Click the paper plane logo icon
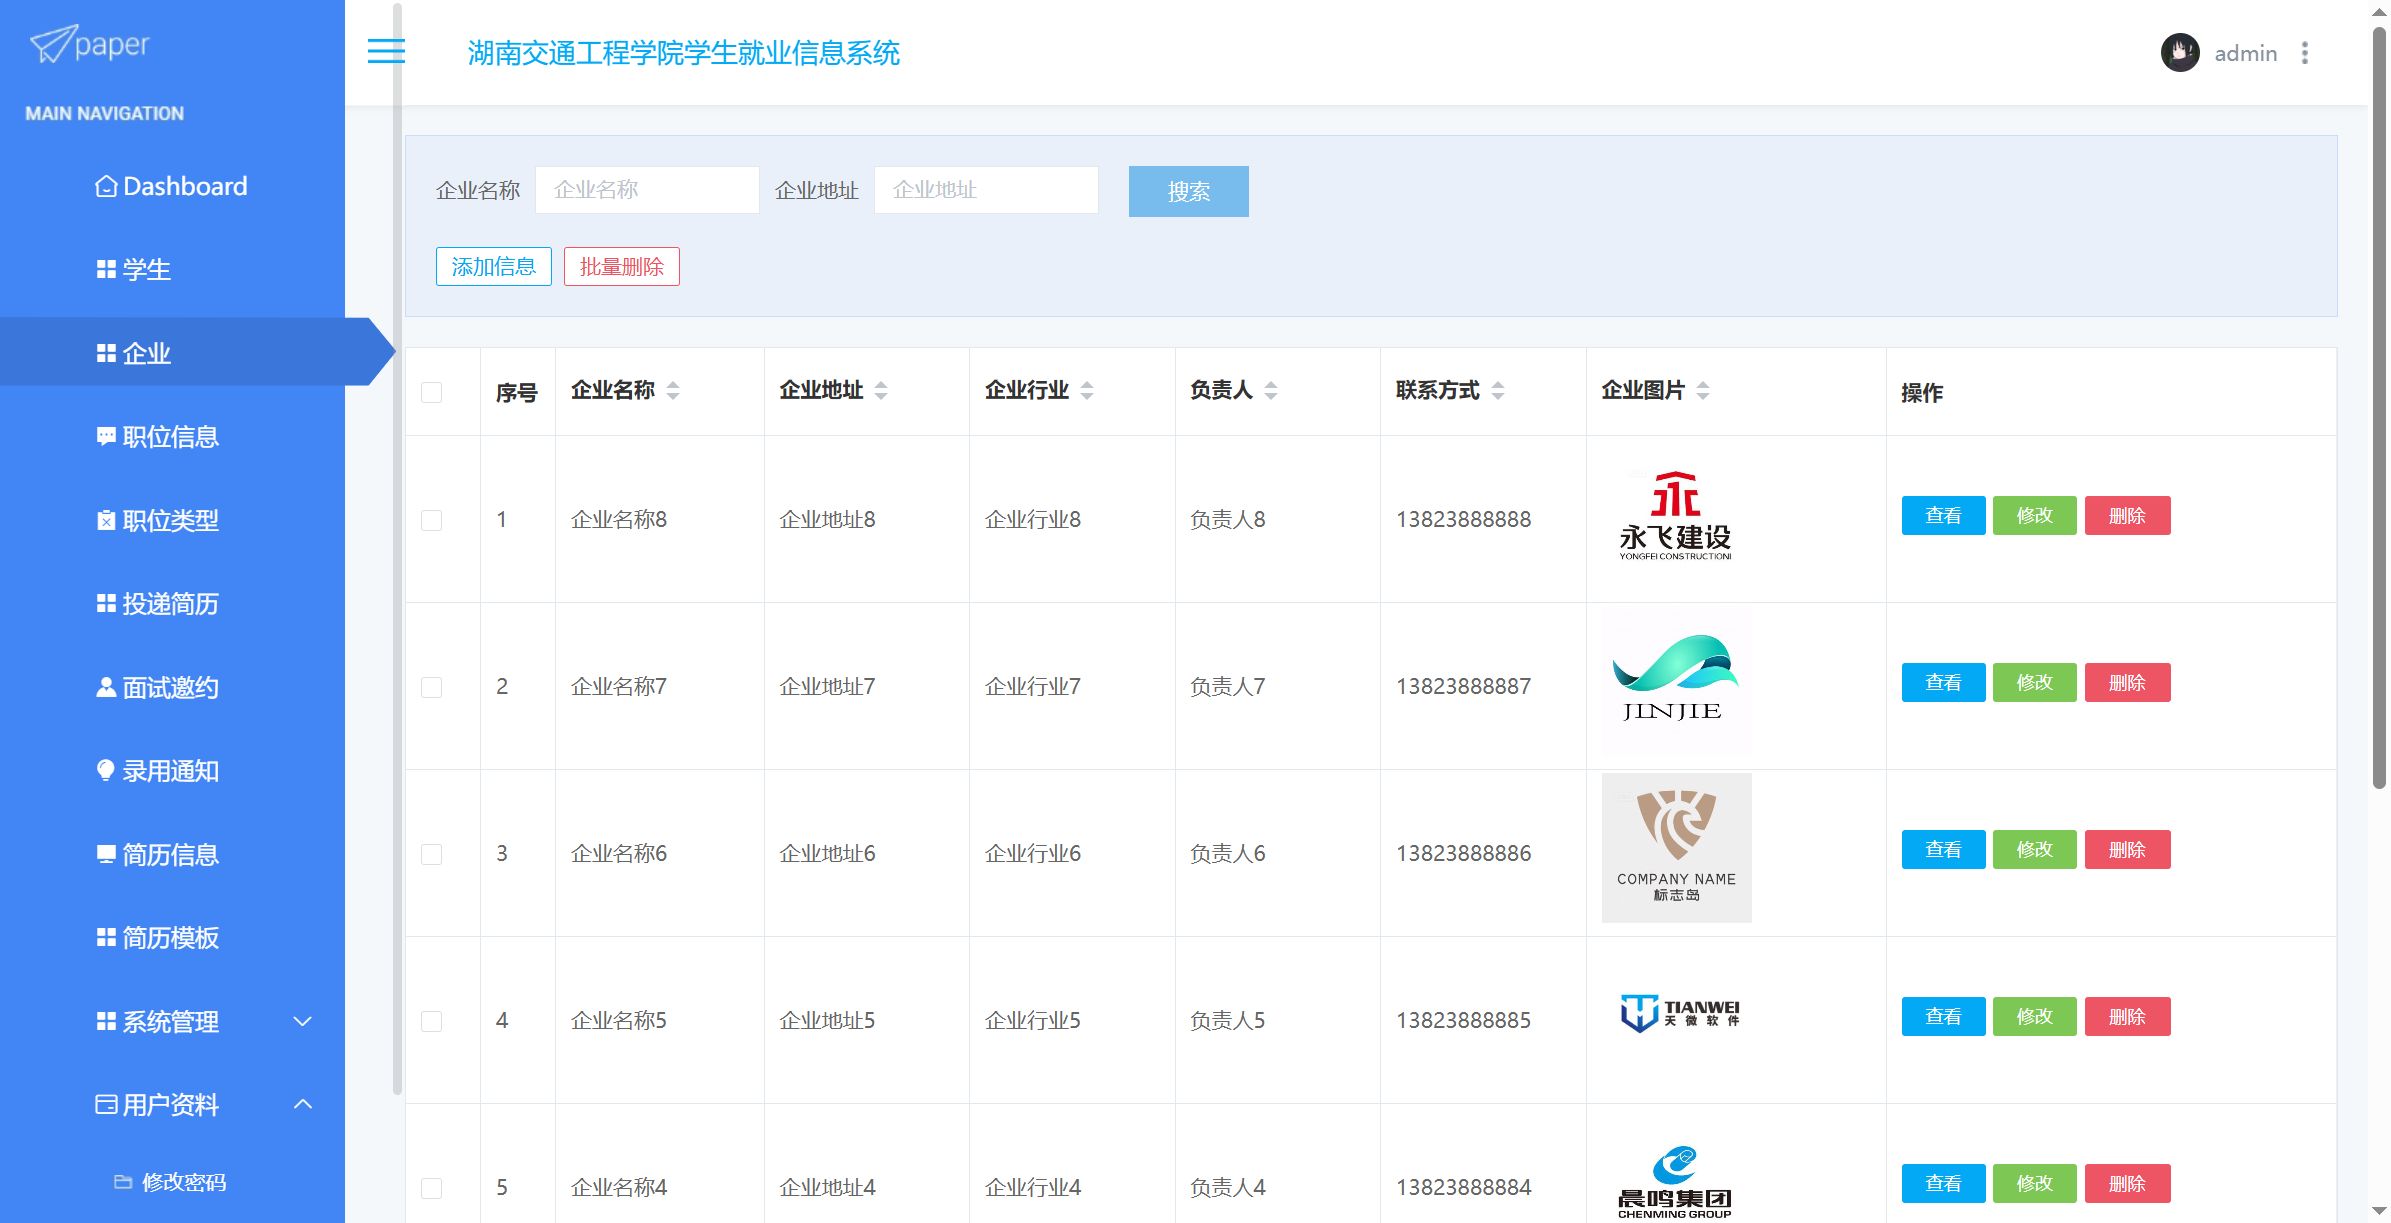Viewport: 2391px width, 1223px height. point(53,44)
